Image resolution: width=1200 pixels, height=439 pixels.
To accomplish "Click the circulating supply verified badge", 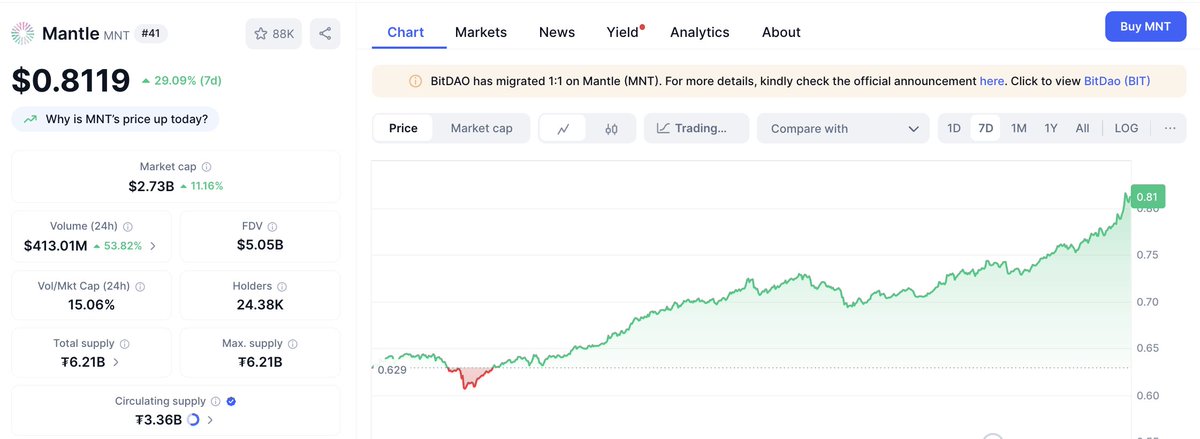I will pos(232,401).
